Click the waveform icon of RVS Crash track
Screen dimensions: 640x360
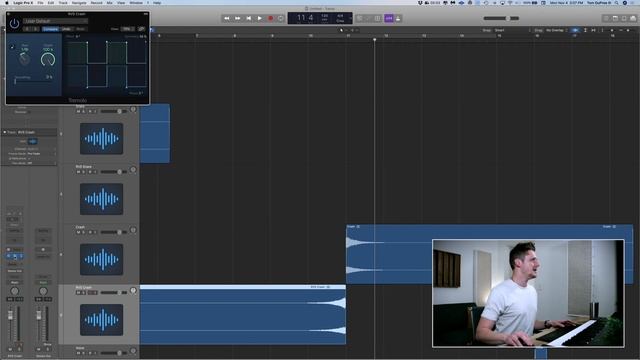point(101,320)
